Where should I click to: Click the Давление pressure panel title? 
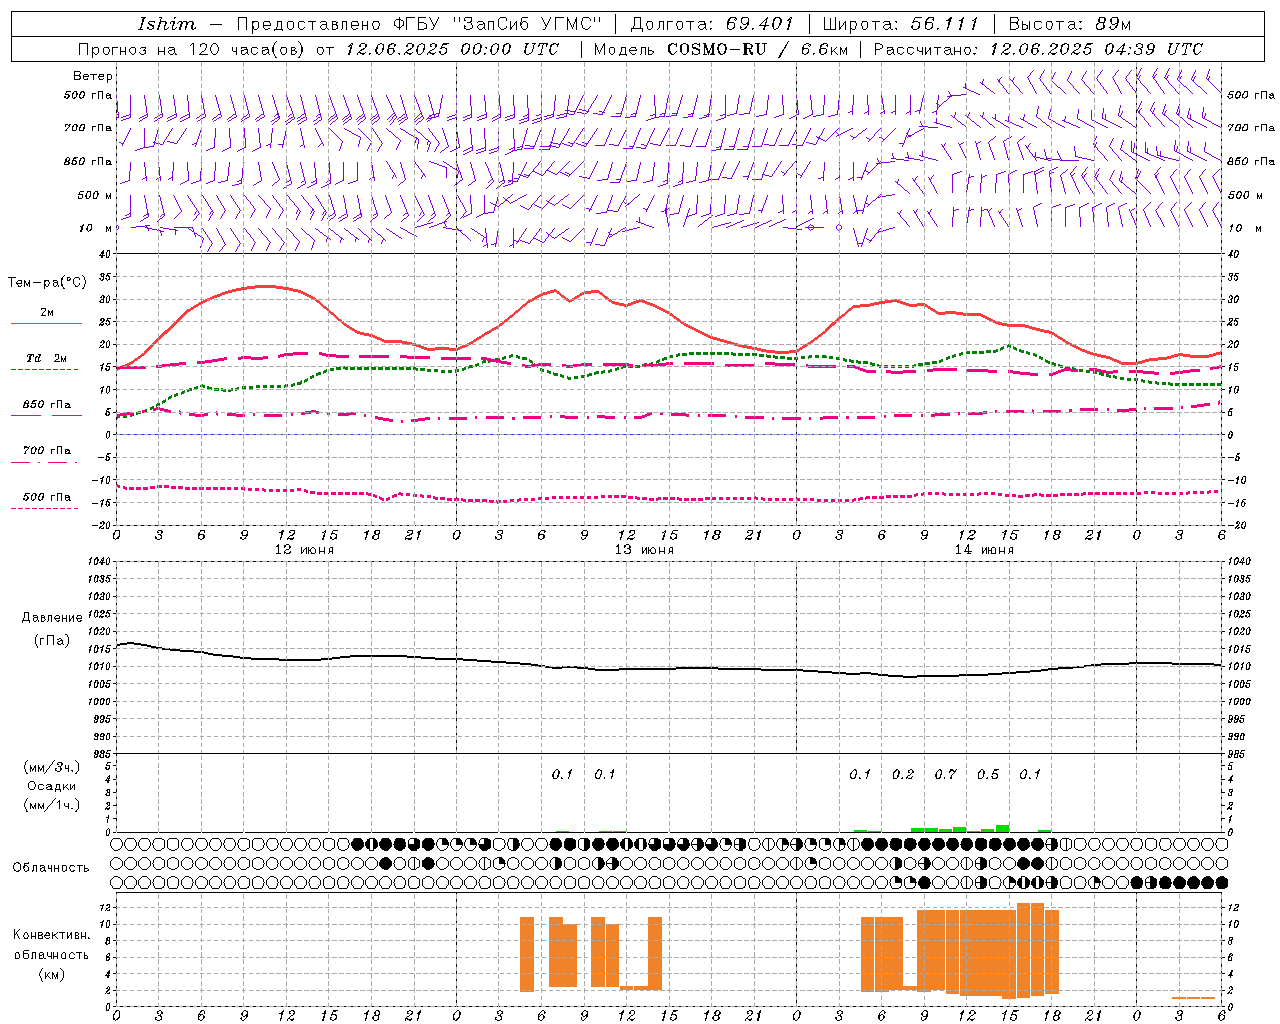coord(52,618)
